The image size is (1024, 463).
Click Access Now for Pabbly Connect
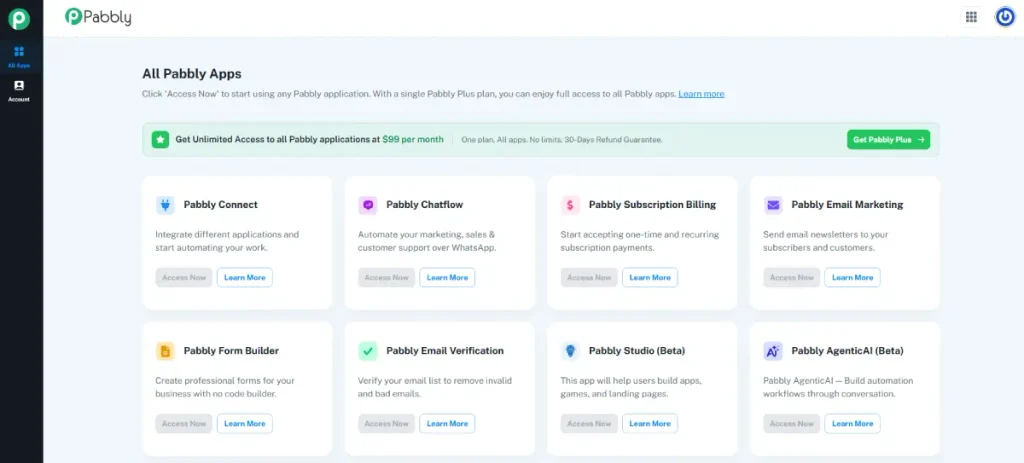(x=184, y=278)
